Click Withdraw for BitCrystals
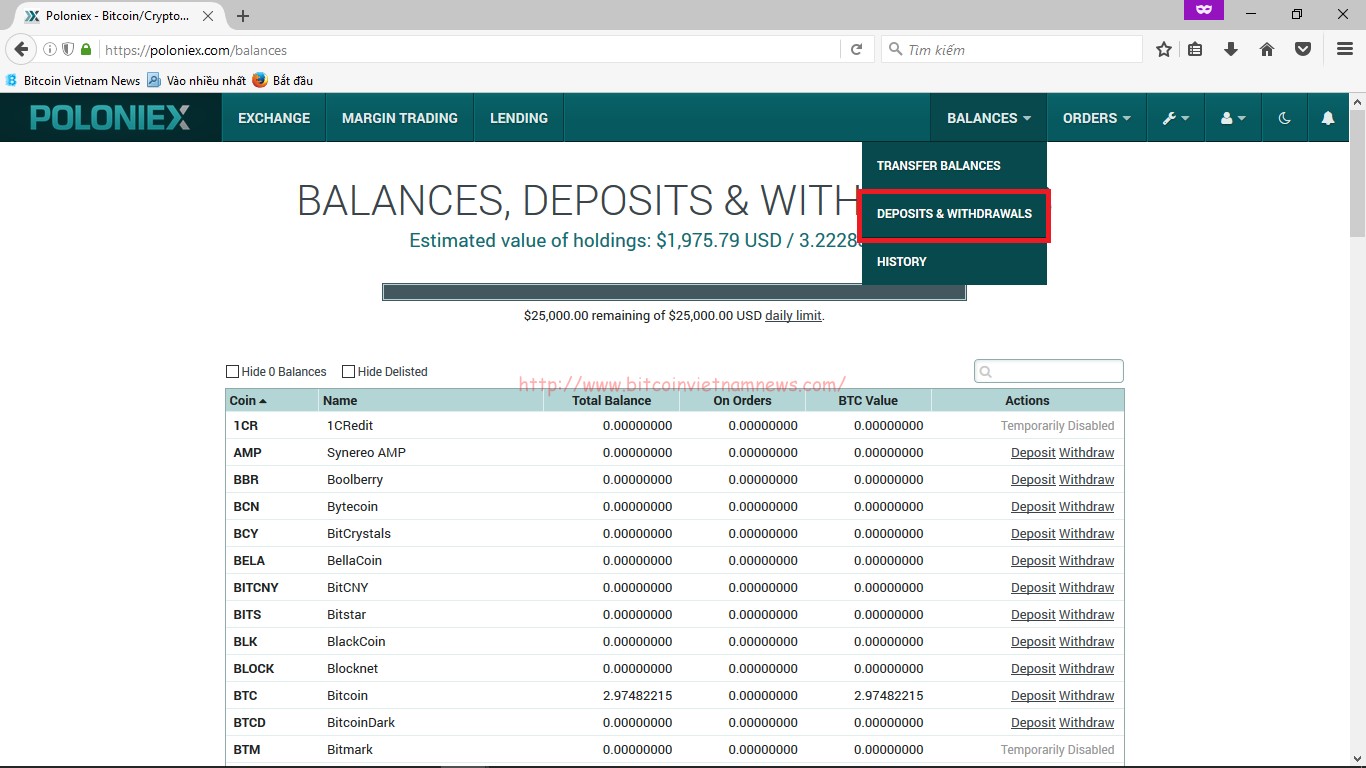The height and width of the screenshot is (768, 1366). (1087, 533)
